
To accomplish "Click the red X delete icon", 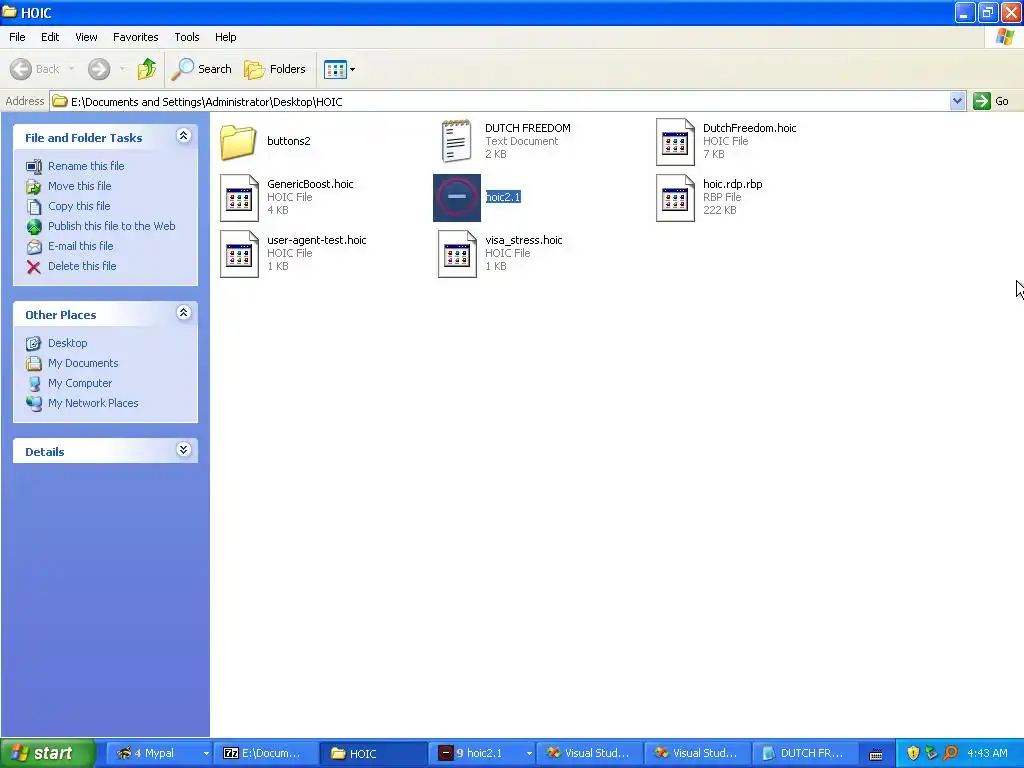I will pos(34,266).
